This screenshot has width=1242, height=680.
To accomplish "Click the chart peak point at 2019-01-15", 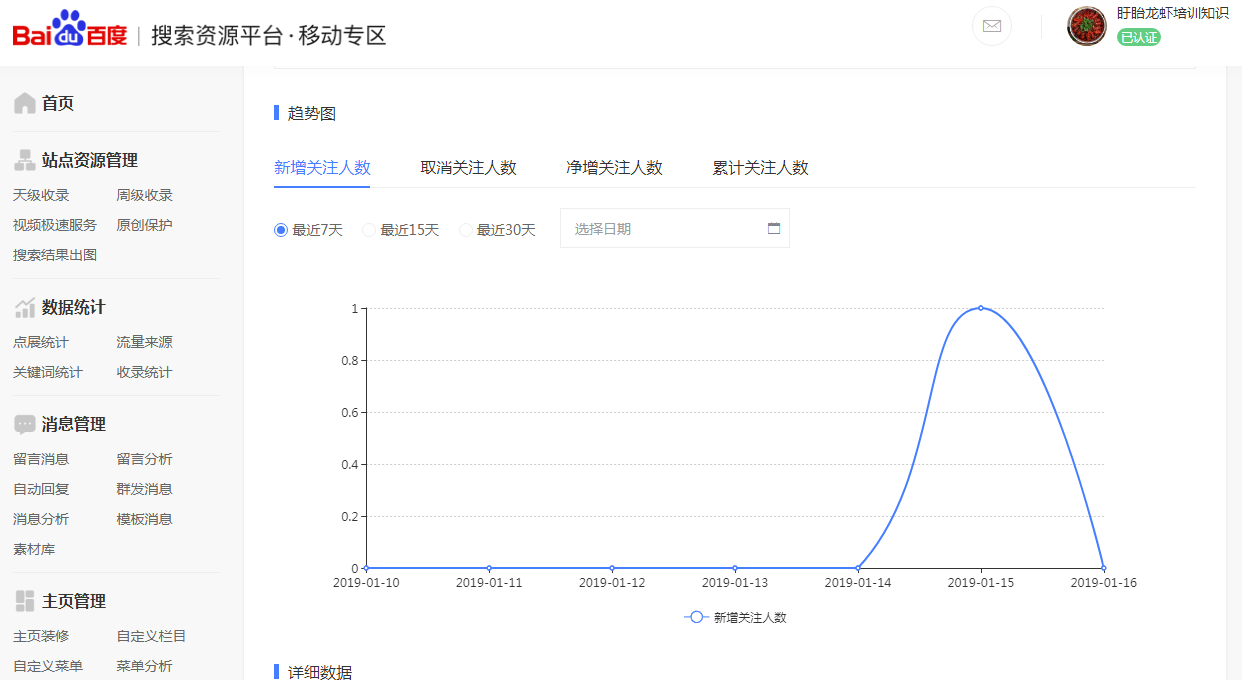I will [x=980, y=308].
